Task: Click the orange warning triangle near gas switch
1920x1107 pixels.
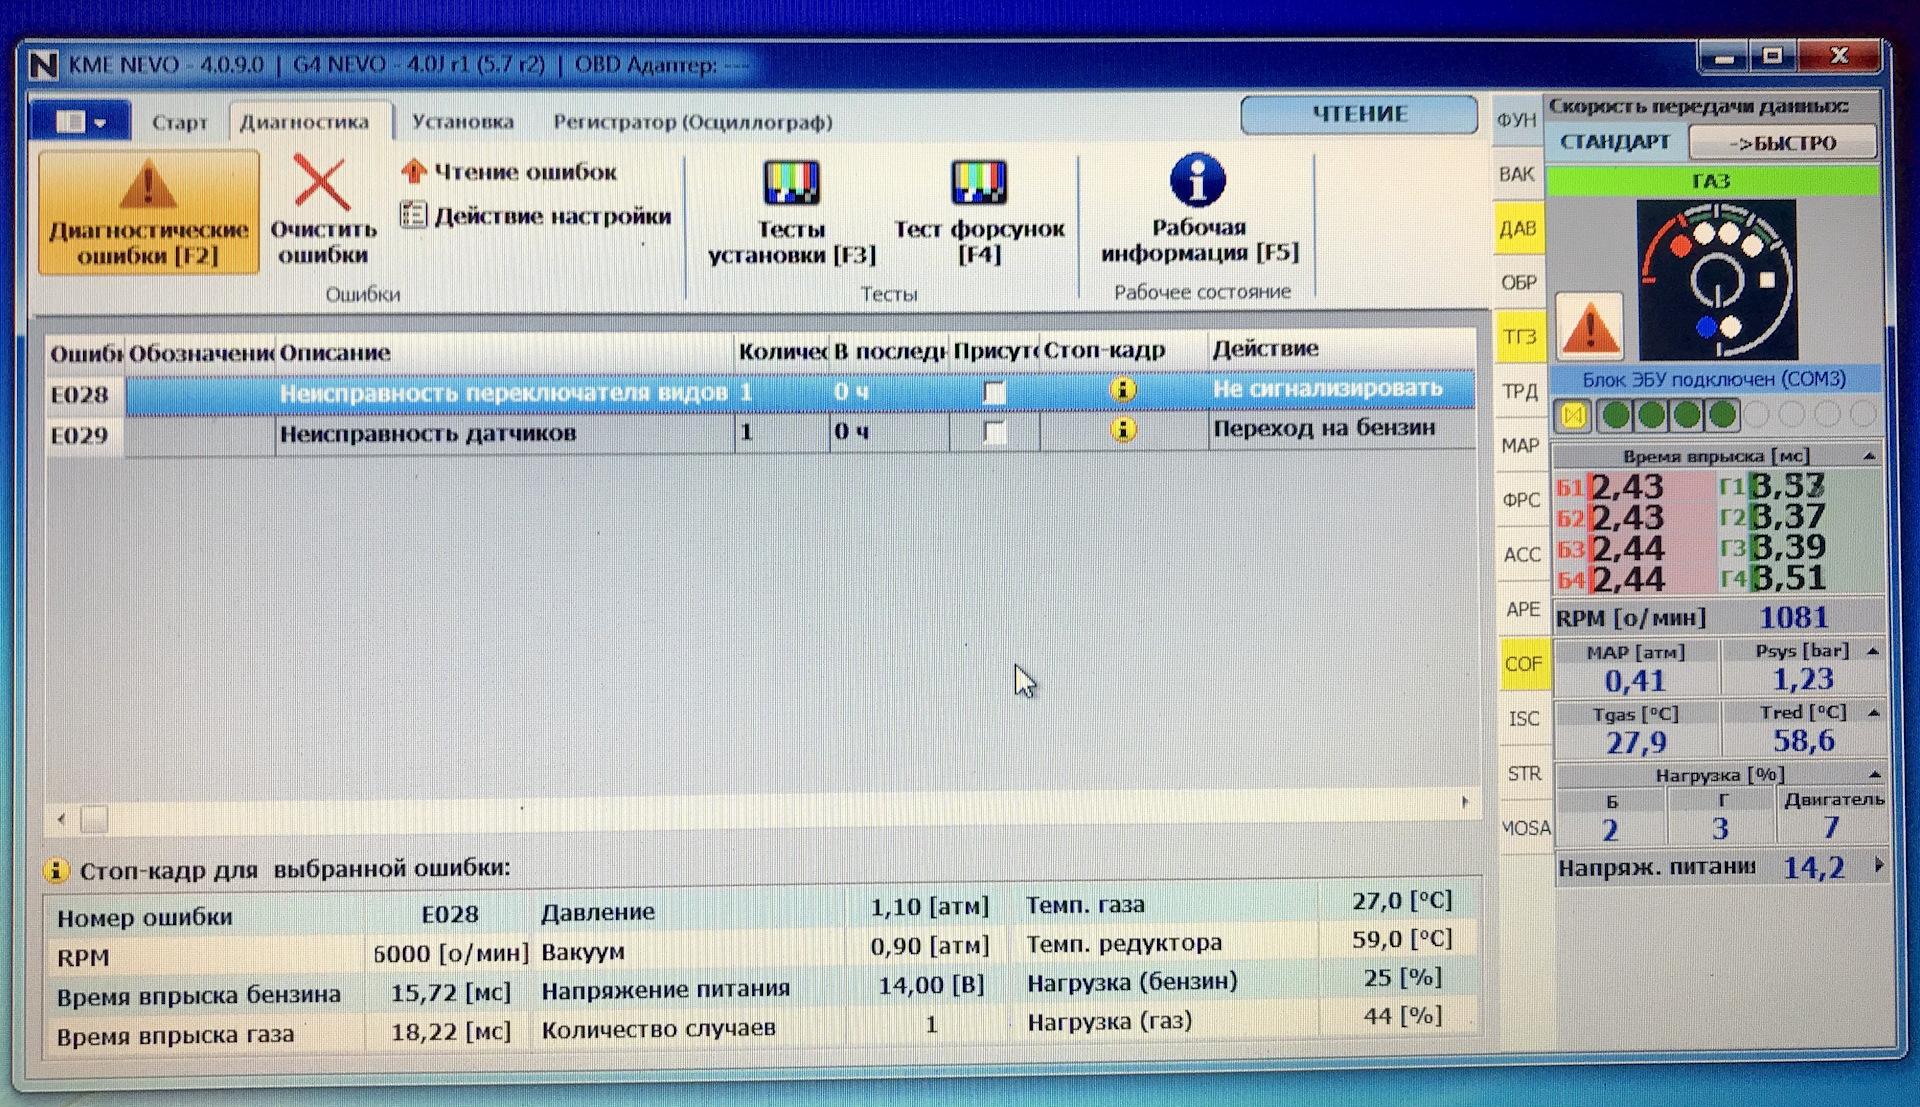Action: 1589,327
